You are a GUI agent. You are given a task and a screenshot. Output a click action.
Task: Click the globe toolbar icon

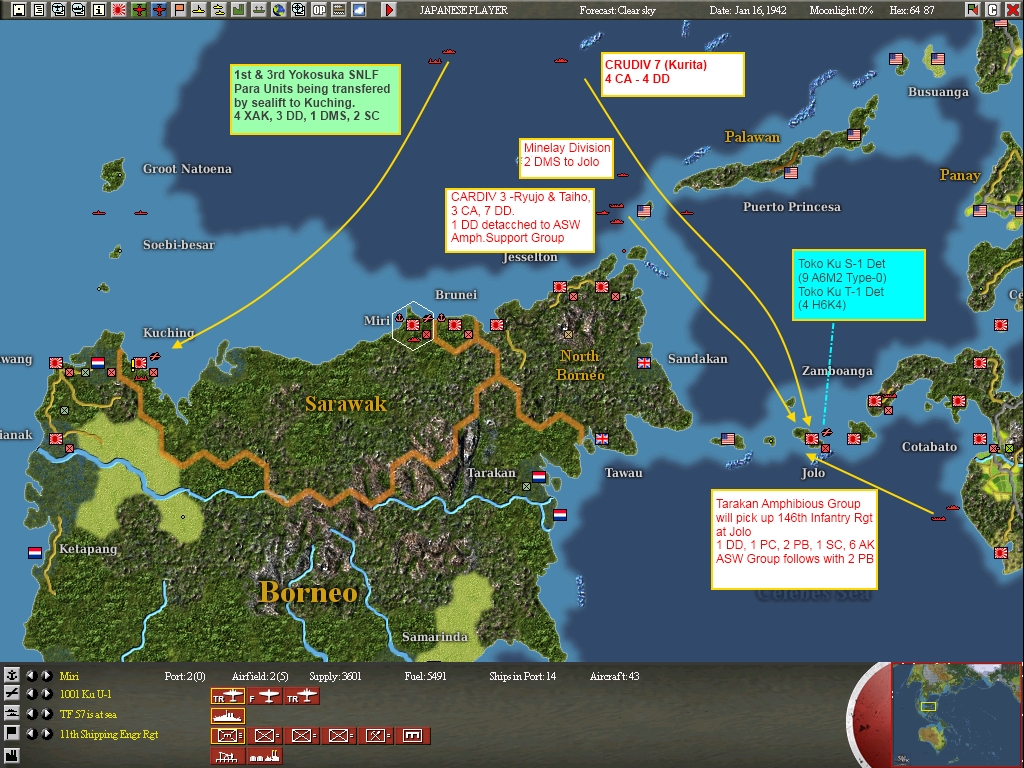[279, 10]
